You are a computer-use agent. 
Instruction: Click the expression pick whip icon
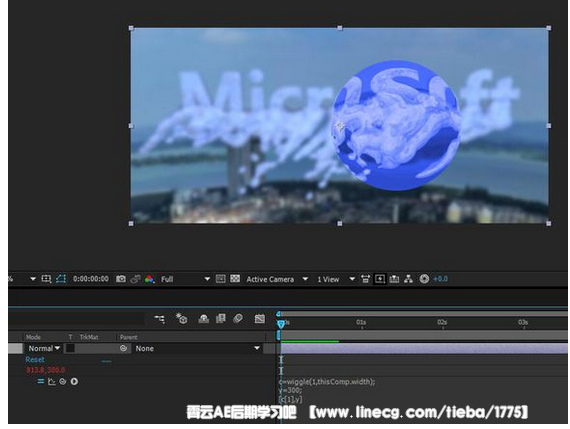tap(63, 381)
